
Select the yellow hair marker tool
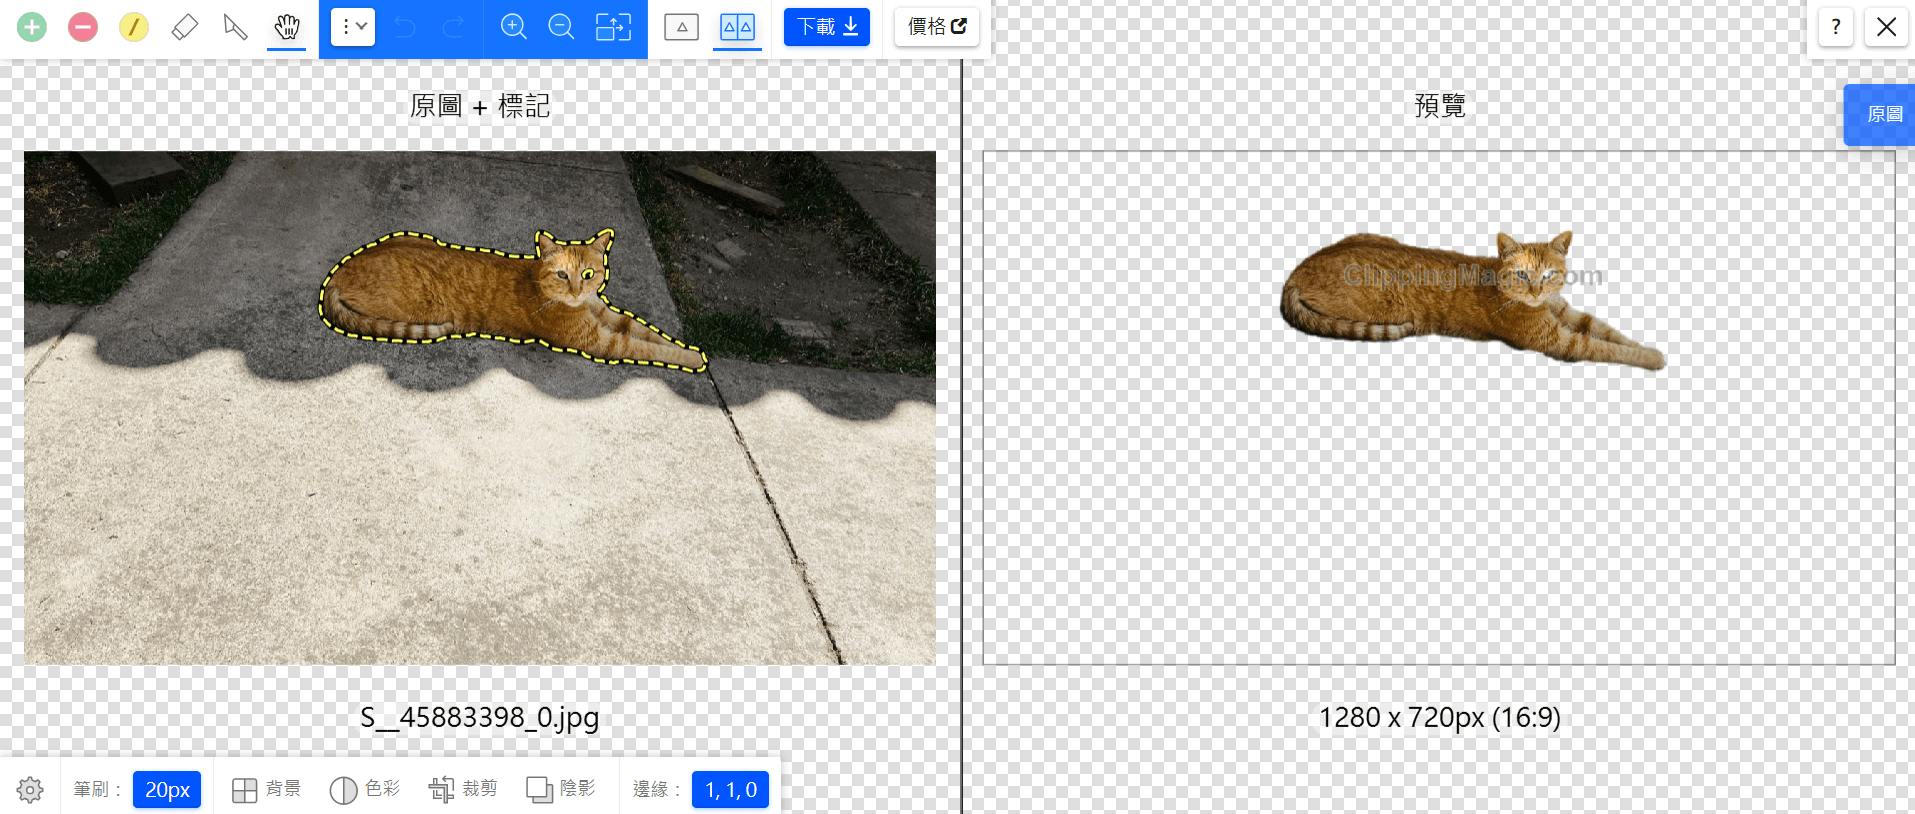click(x=134, y=27)
